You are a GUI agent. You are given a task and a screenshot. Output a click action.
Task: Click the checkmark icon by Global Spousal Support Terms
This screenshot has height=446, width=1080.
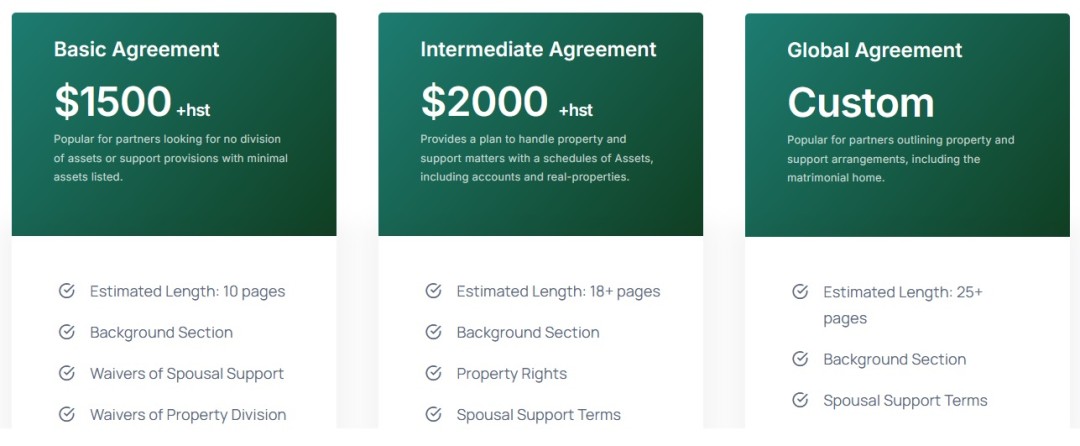[x=800, y=400]
